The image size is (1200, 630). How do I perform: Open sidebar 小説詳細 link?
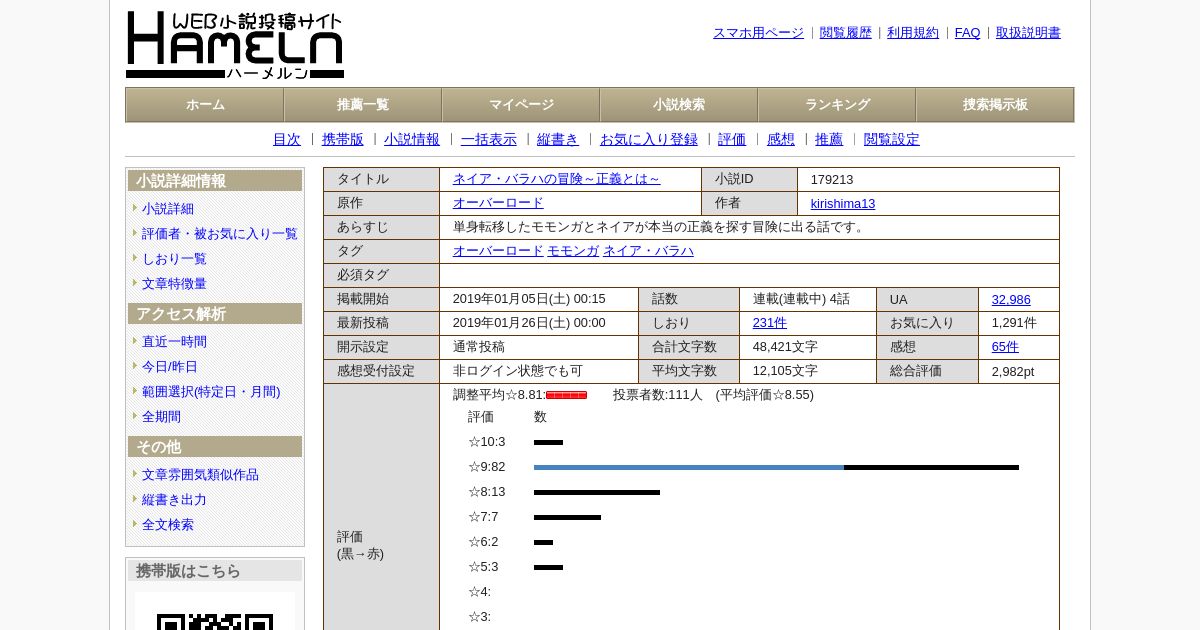click(x=168, y=209)
